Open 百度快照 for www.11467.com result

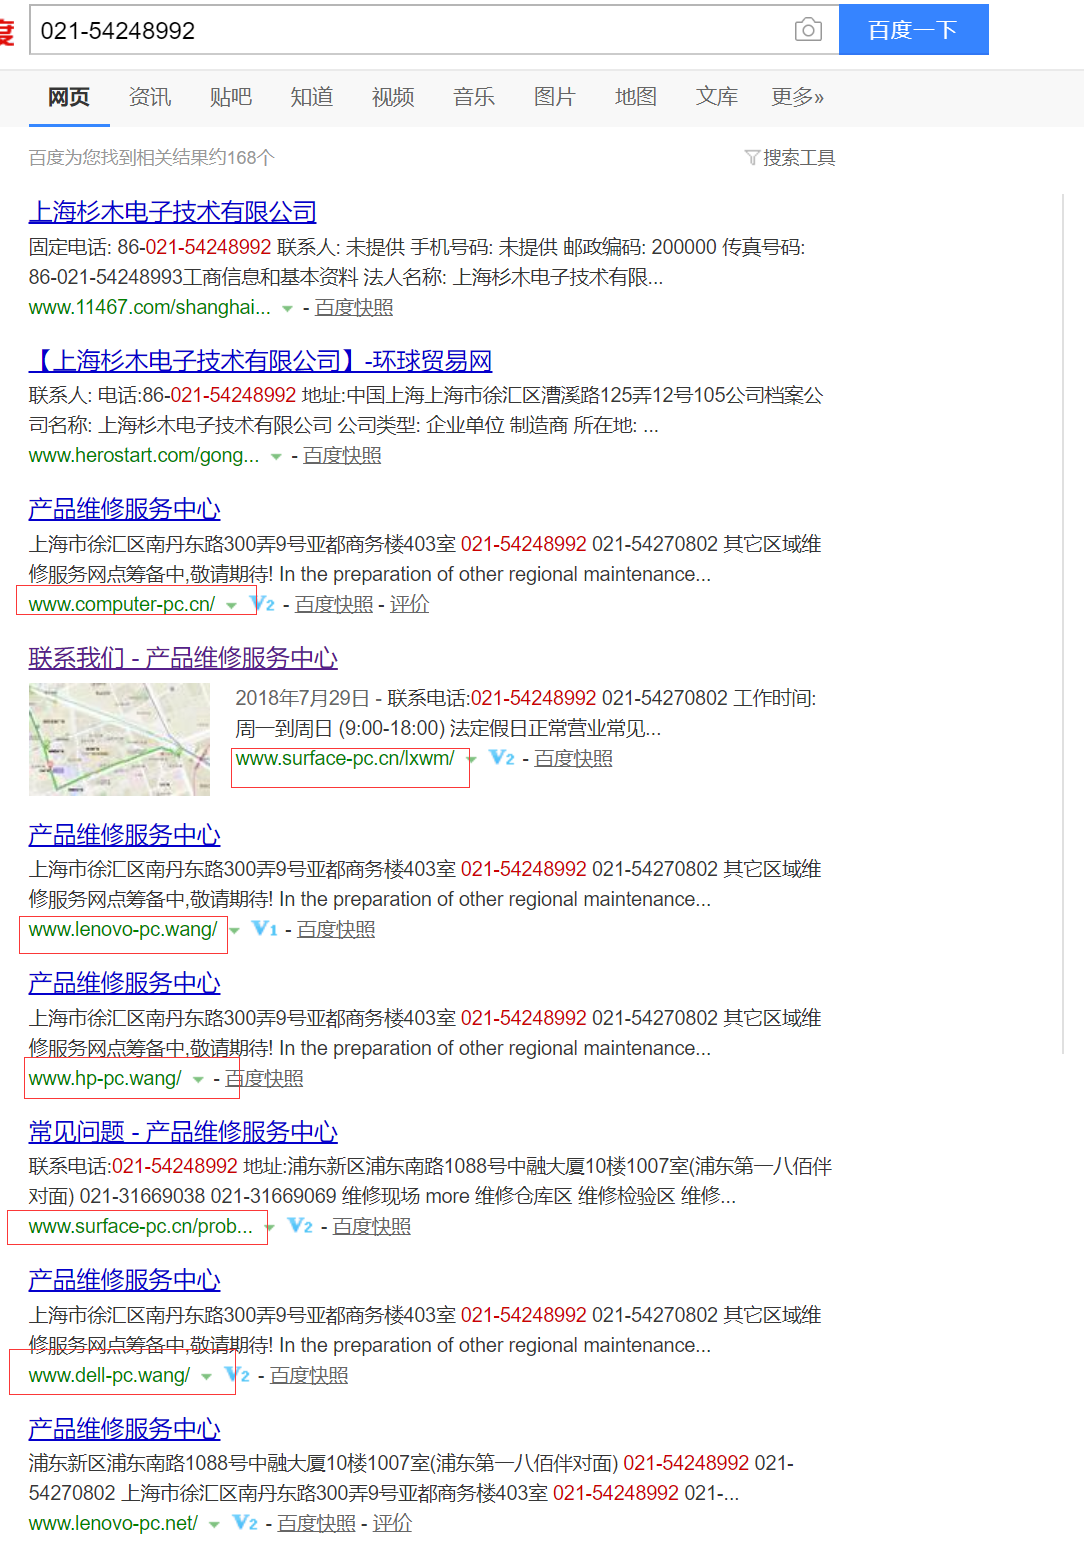[354, 308]
